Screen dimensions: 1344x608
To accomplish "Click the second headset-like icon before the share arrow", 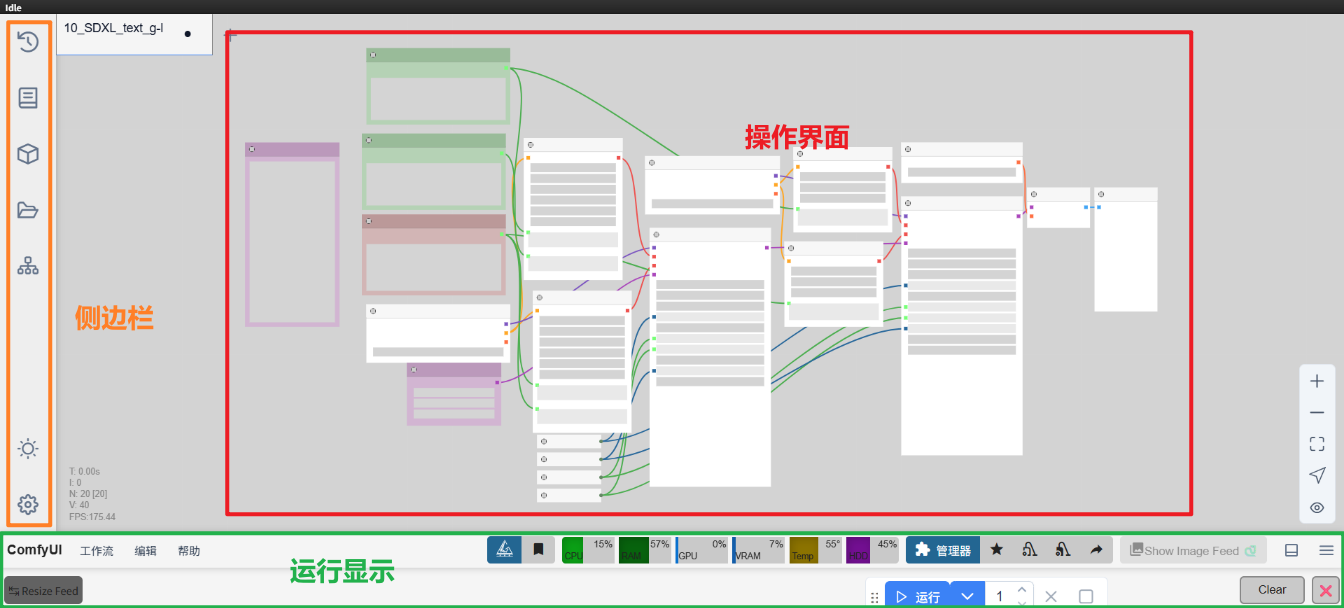I will click(x=1063, y=550).
